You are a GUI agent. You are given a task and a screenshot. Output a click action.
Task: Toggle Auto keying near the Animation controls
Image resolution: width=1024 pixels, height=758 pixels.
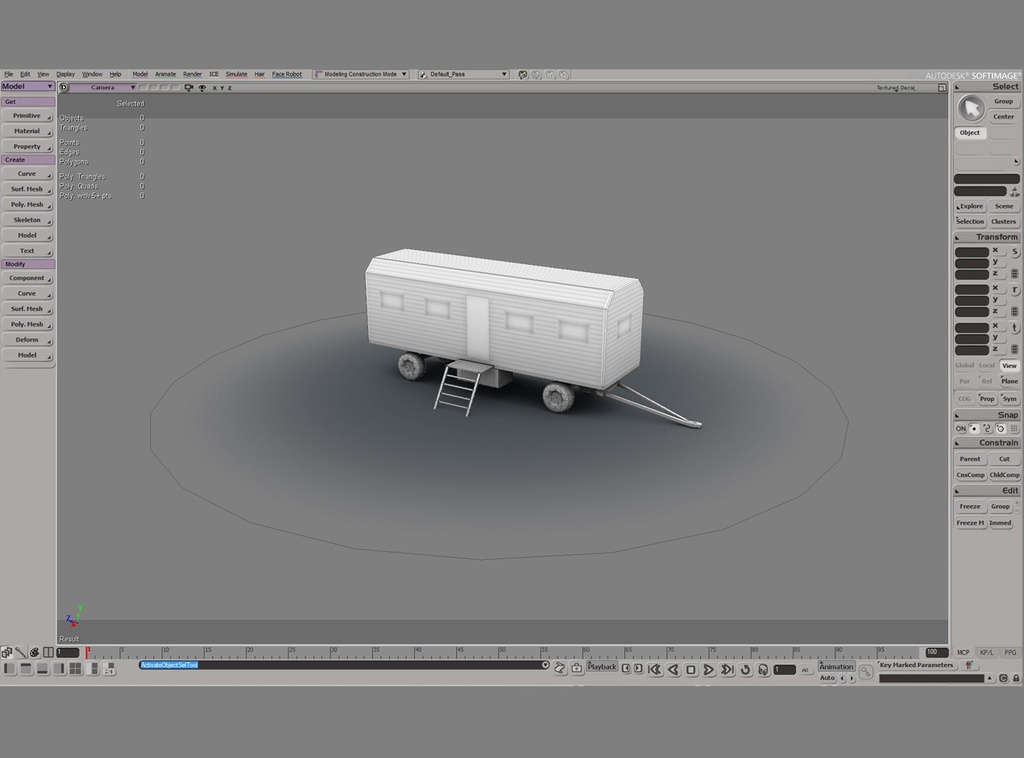(x=827, y=678)
